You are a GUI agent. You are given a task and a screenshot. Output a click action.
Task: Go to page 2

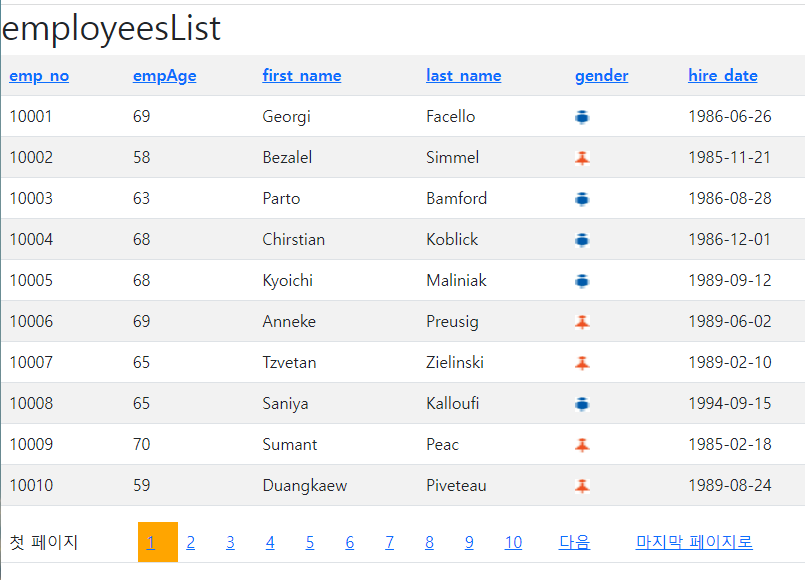point(190,542)
